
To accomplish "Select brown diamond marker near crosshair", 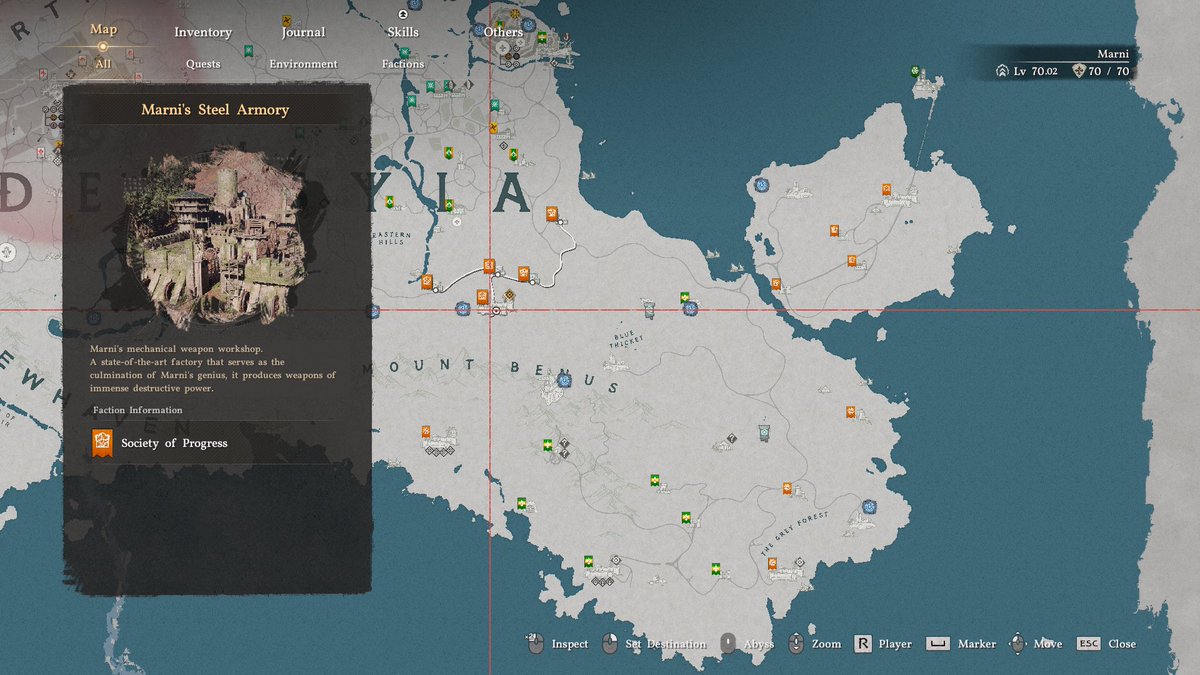I will pyautogui.click(x=510, y=294).
